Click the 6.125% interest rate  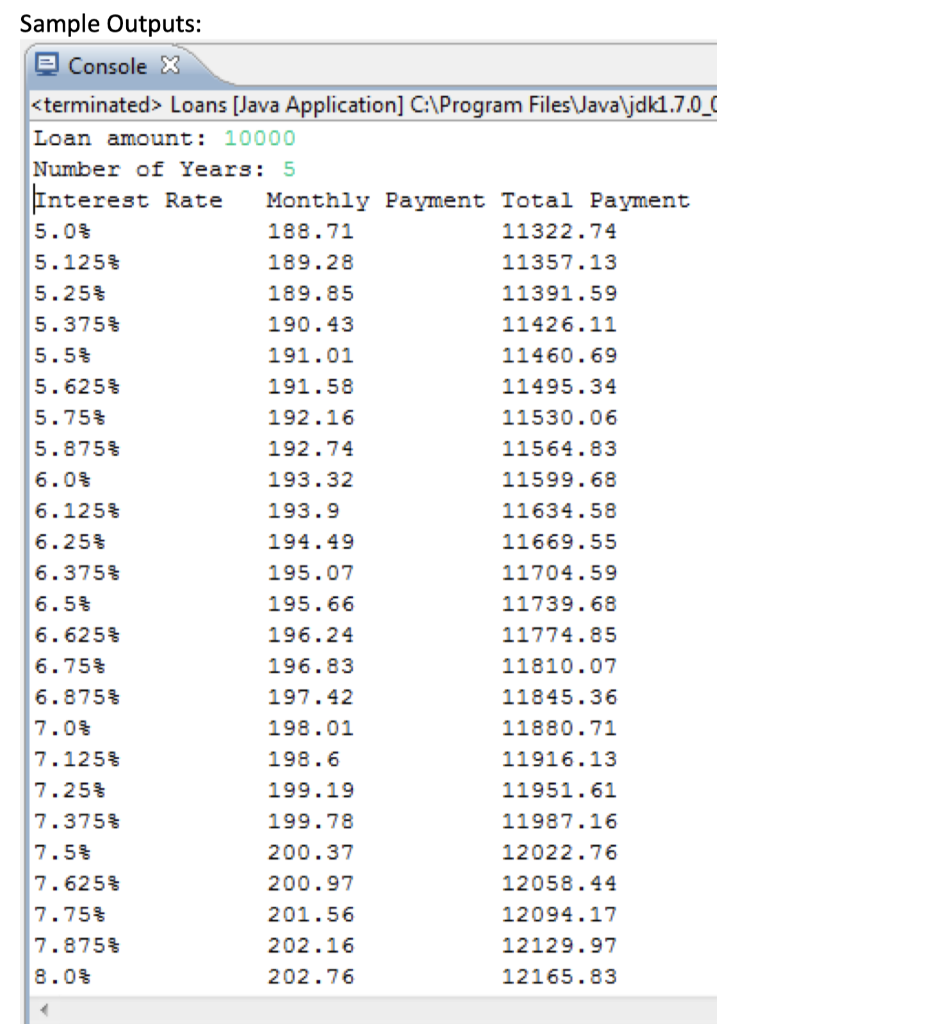[77, 511]
